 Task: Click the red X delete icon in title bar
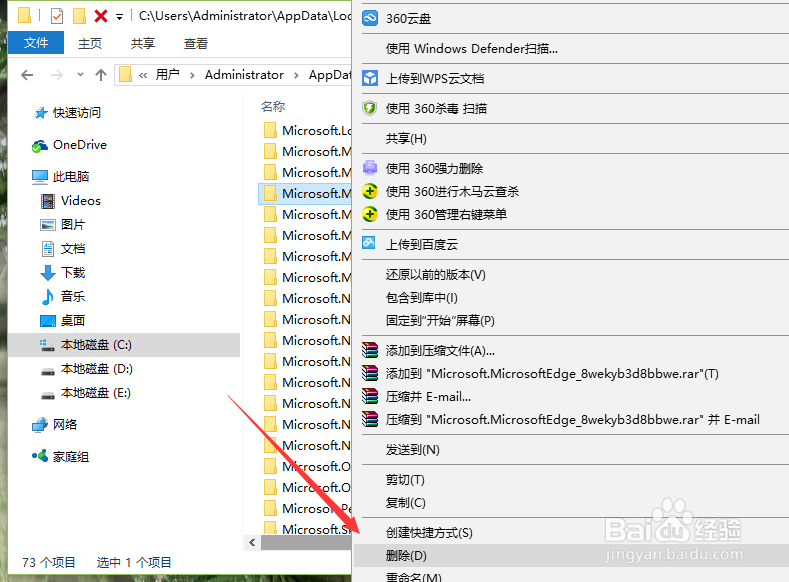click(x=101, y=16)
